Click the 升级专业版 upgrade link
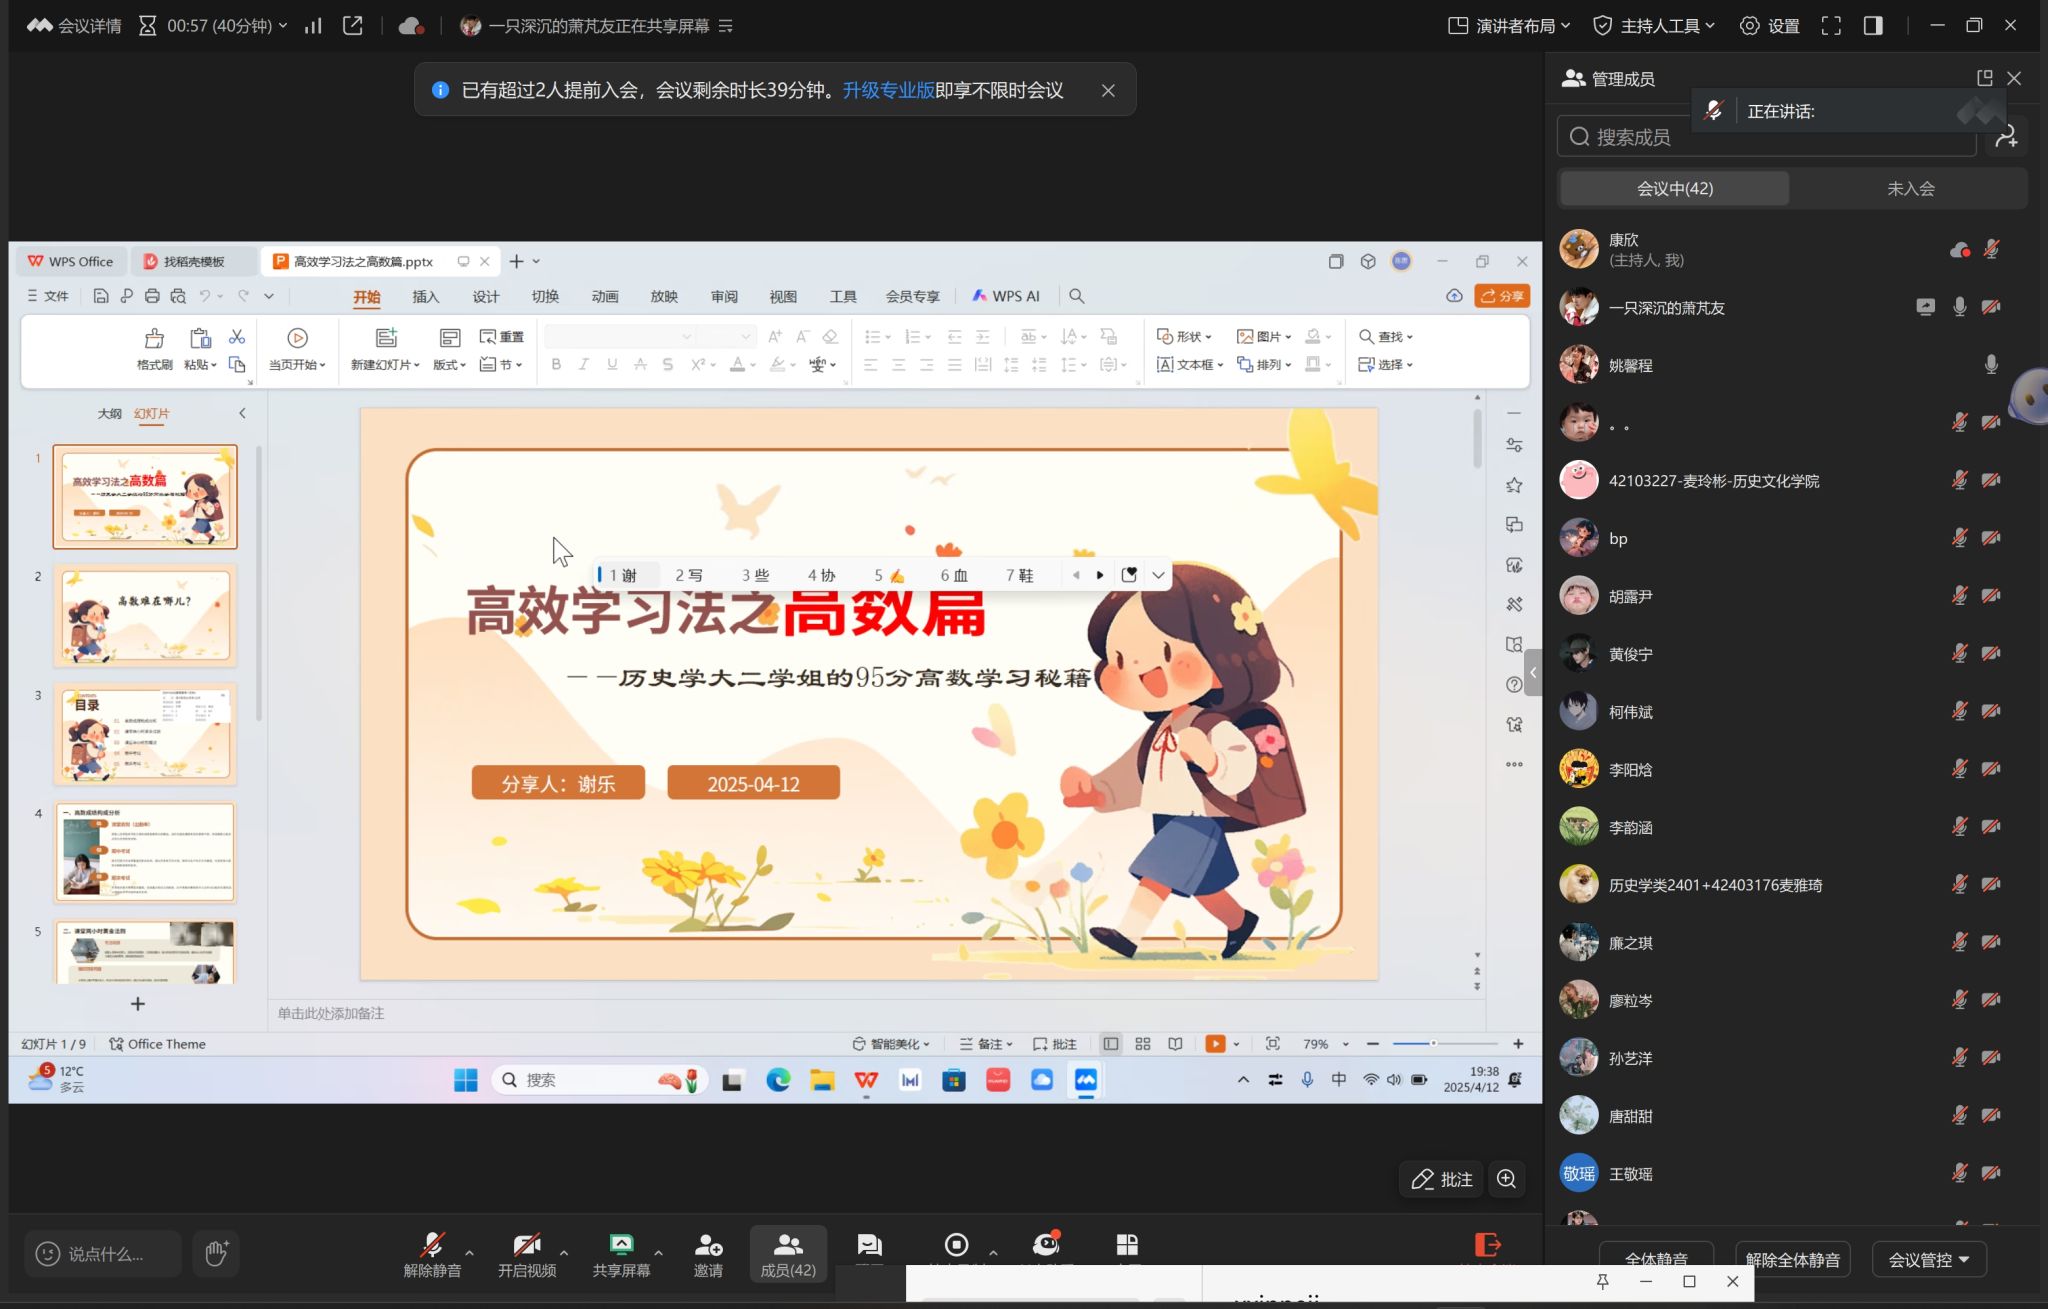Viewport: 2048px width, 1309px height. [888, 90]
